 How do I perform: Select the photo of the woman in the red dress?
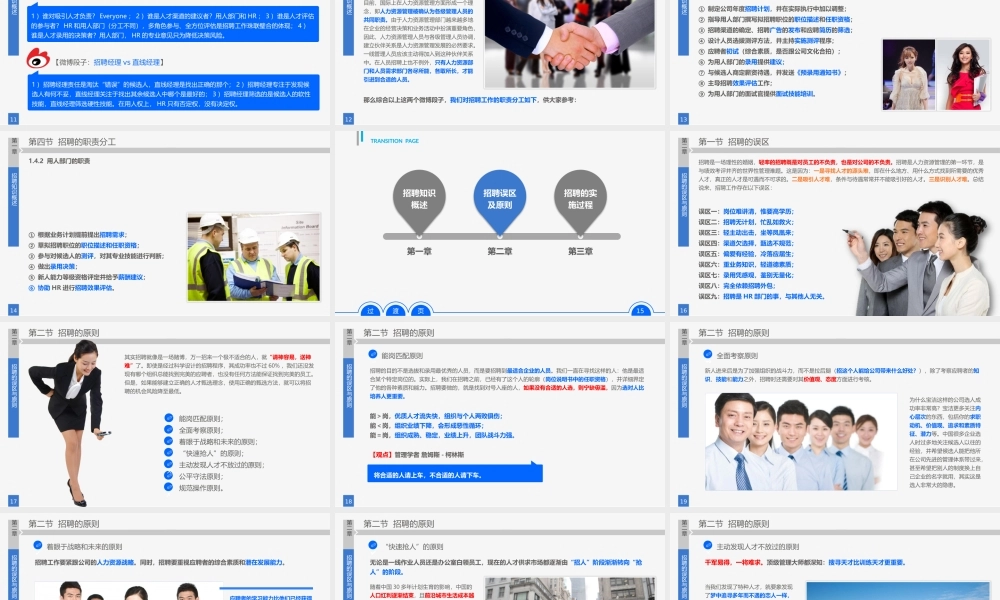click(x=964, y=75)
